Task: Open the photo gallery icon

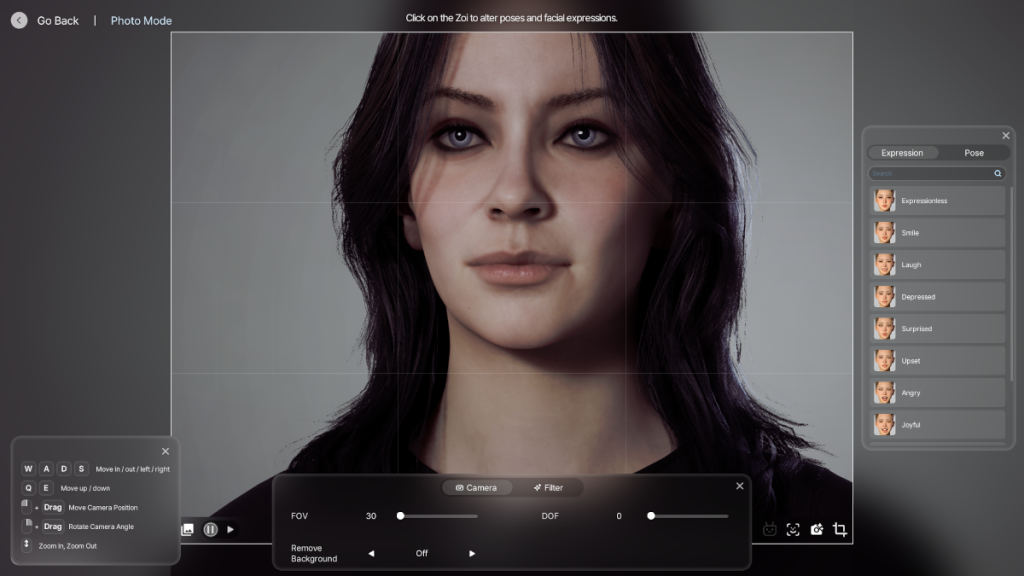Action: click(x=187, y=529)
